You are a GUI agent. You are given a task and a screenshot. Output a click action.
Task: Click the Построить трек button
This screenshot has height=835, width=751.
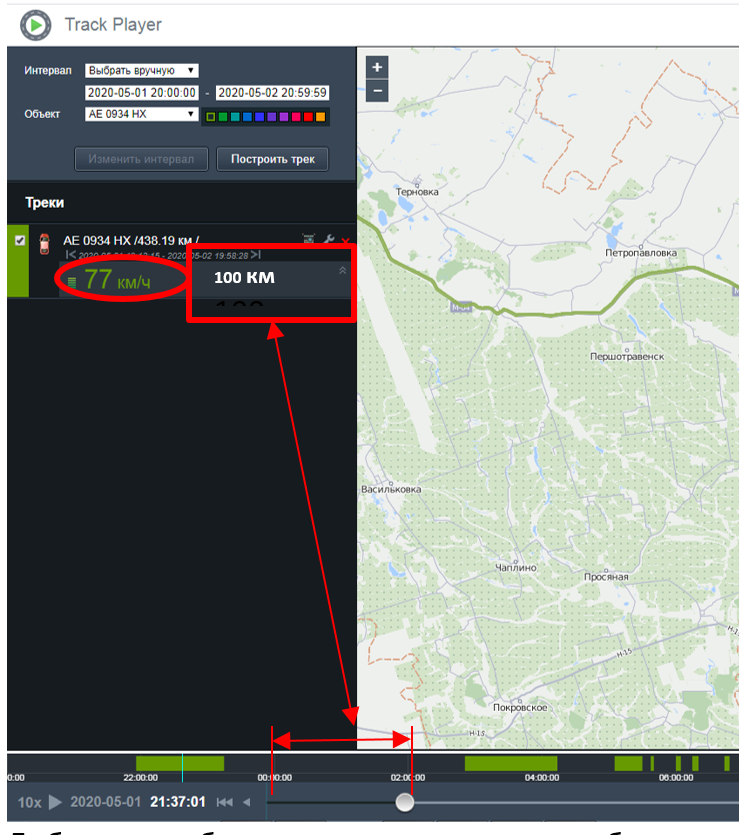(x=272, y=159)
